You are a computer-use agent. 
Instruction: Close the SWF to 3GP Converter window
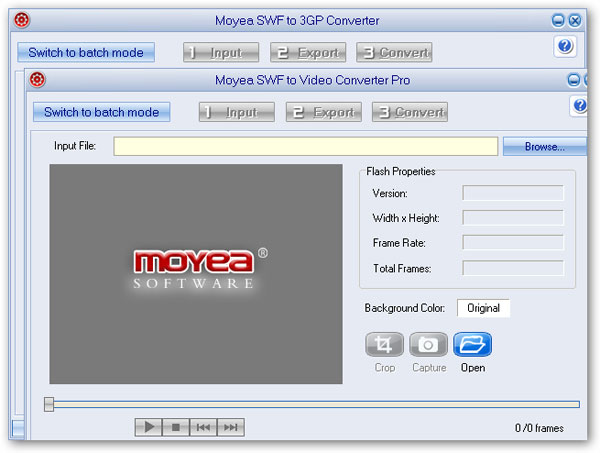pyautogui.click(x=575, y=20)
